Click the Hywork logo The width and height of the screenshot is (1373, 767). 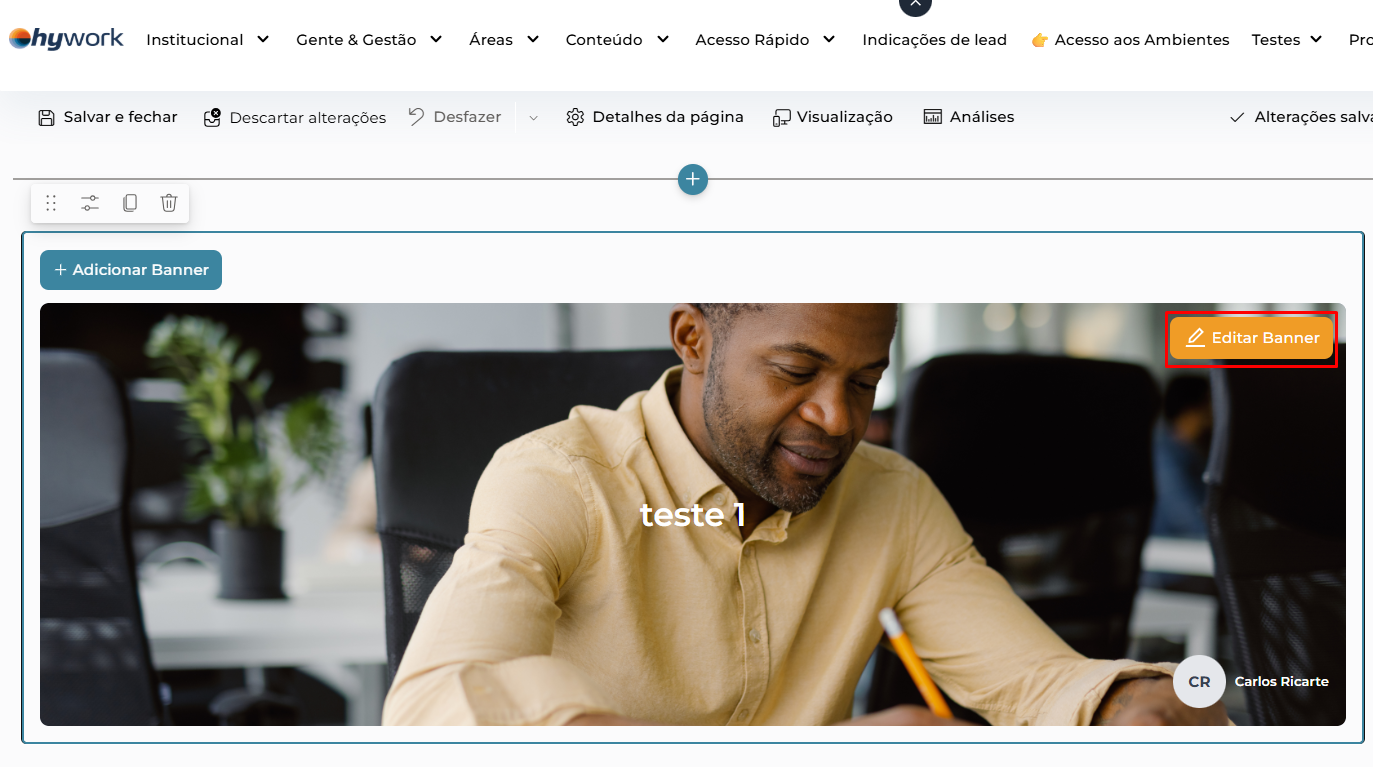point(66,39)
